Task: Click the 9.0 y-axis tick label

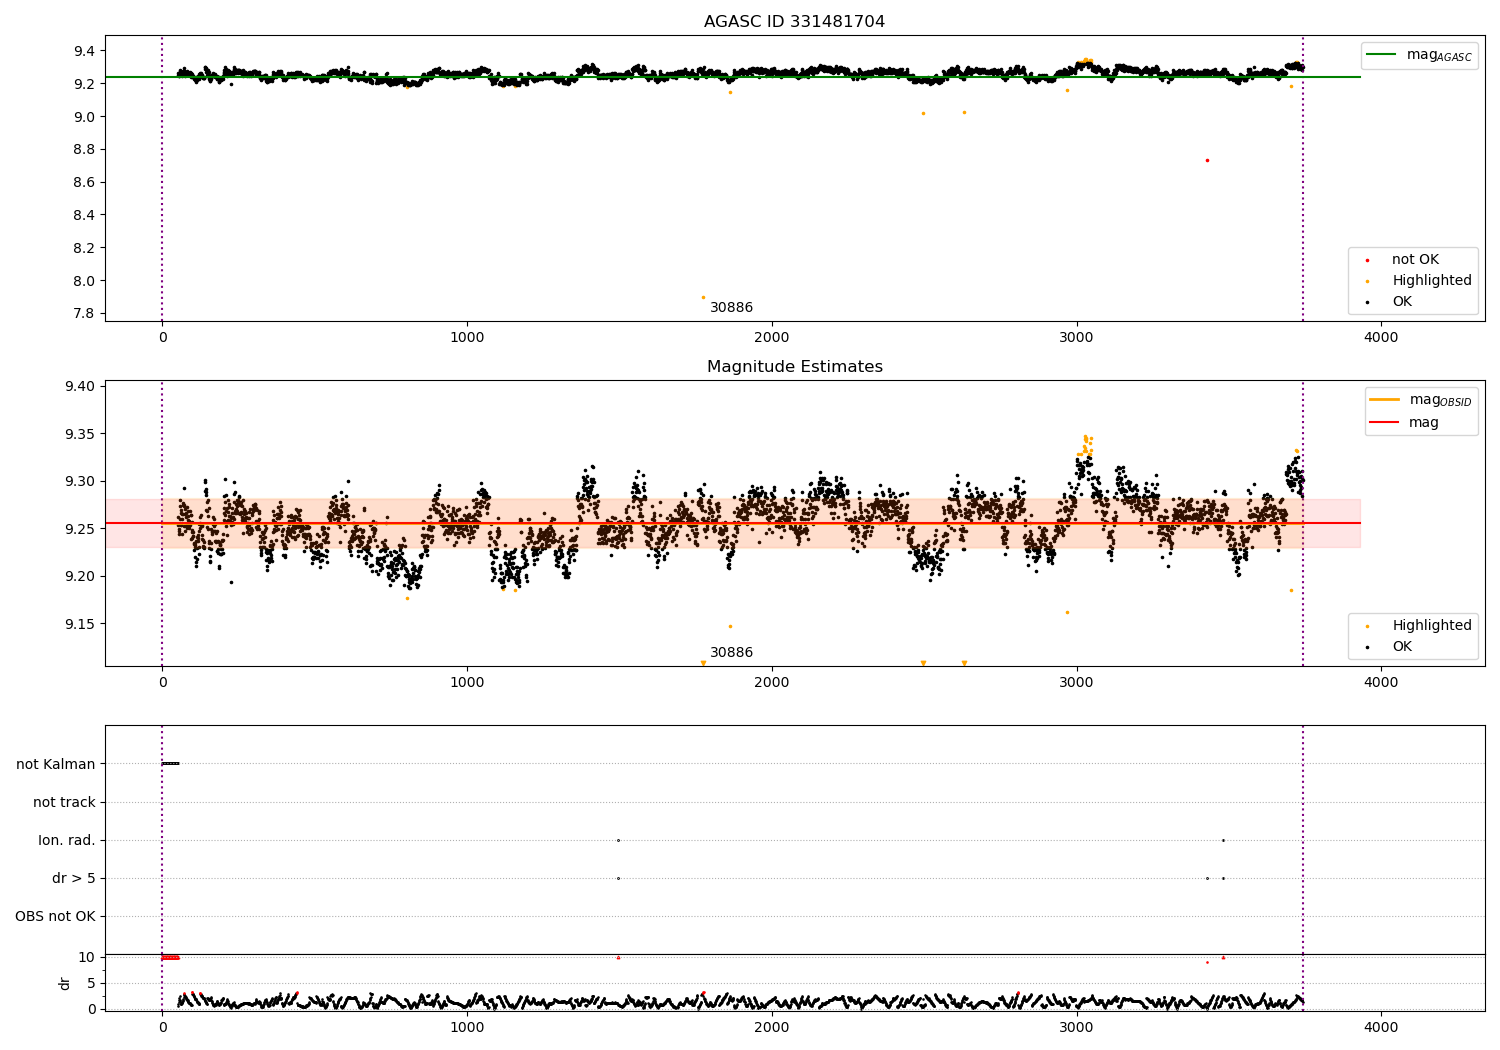Action: pyautogui.click(x=83, y=117)
